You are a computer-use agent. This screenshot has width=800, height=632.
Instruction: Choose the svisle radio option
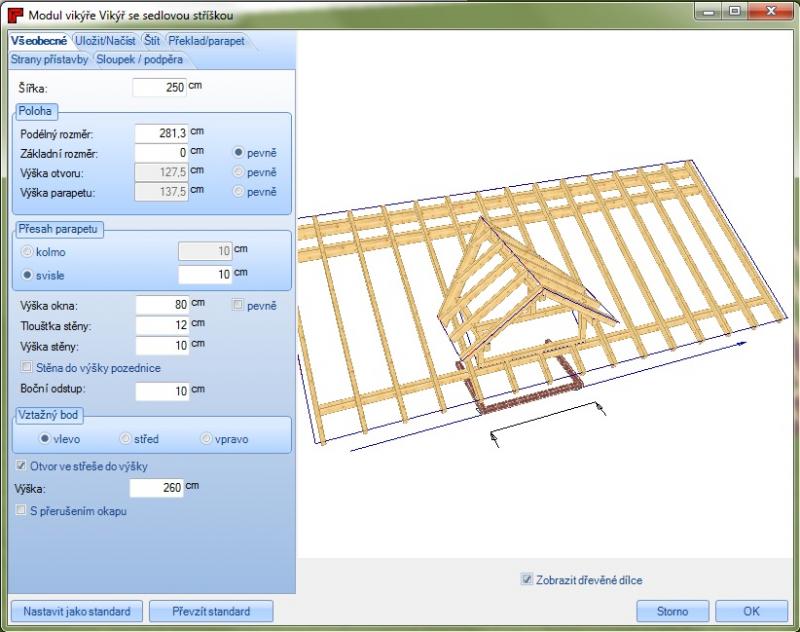click(27, 274)
